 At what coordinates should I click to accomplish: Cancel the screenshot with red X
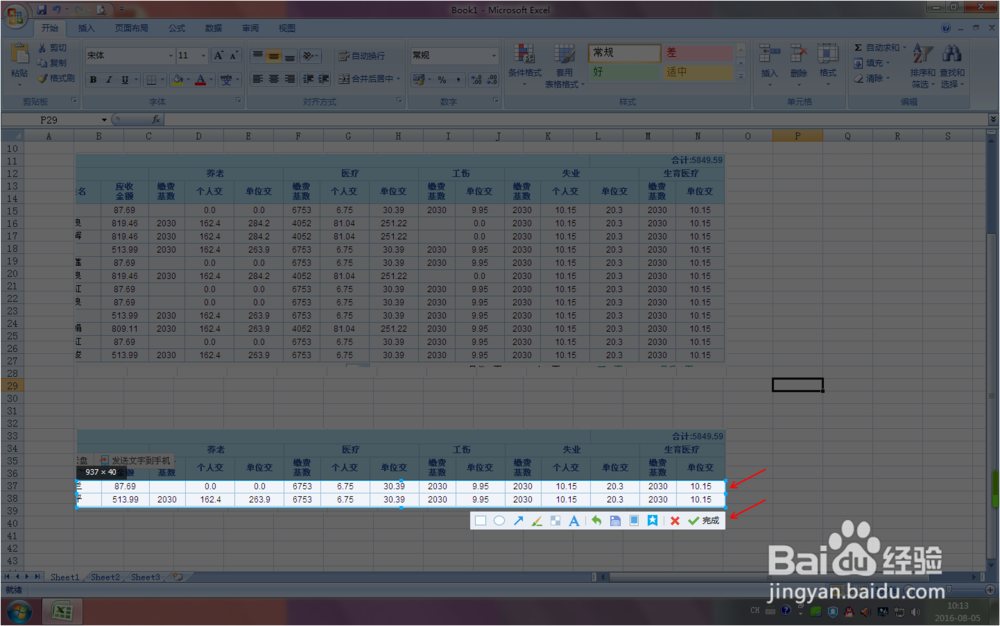(x=675, y=521)
